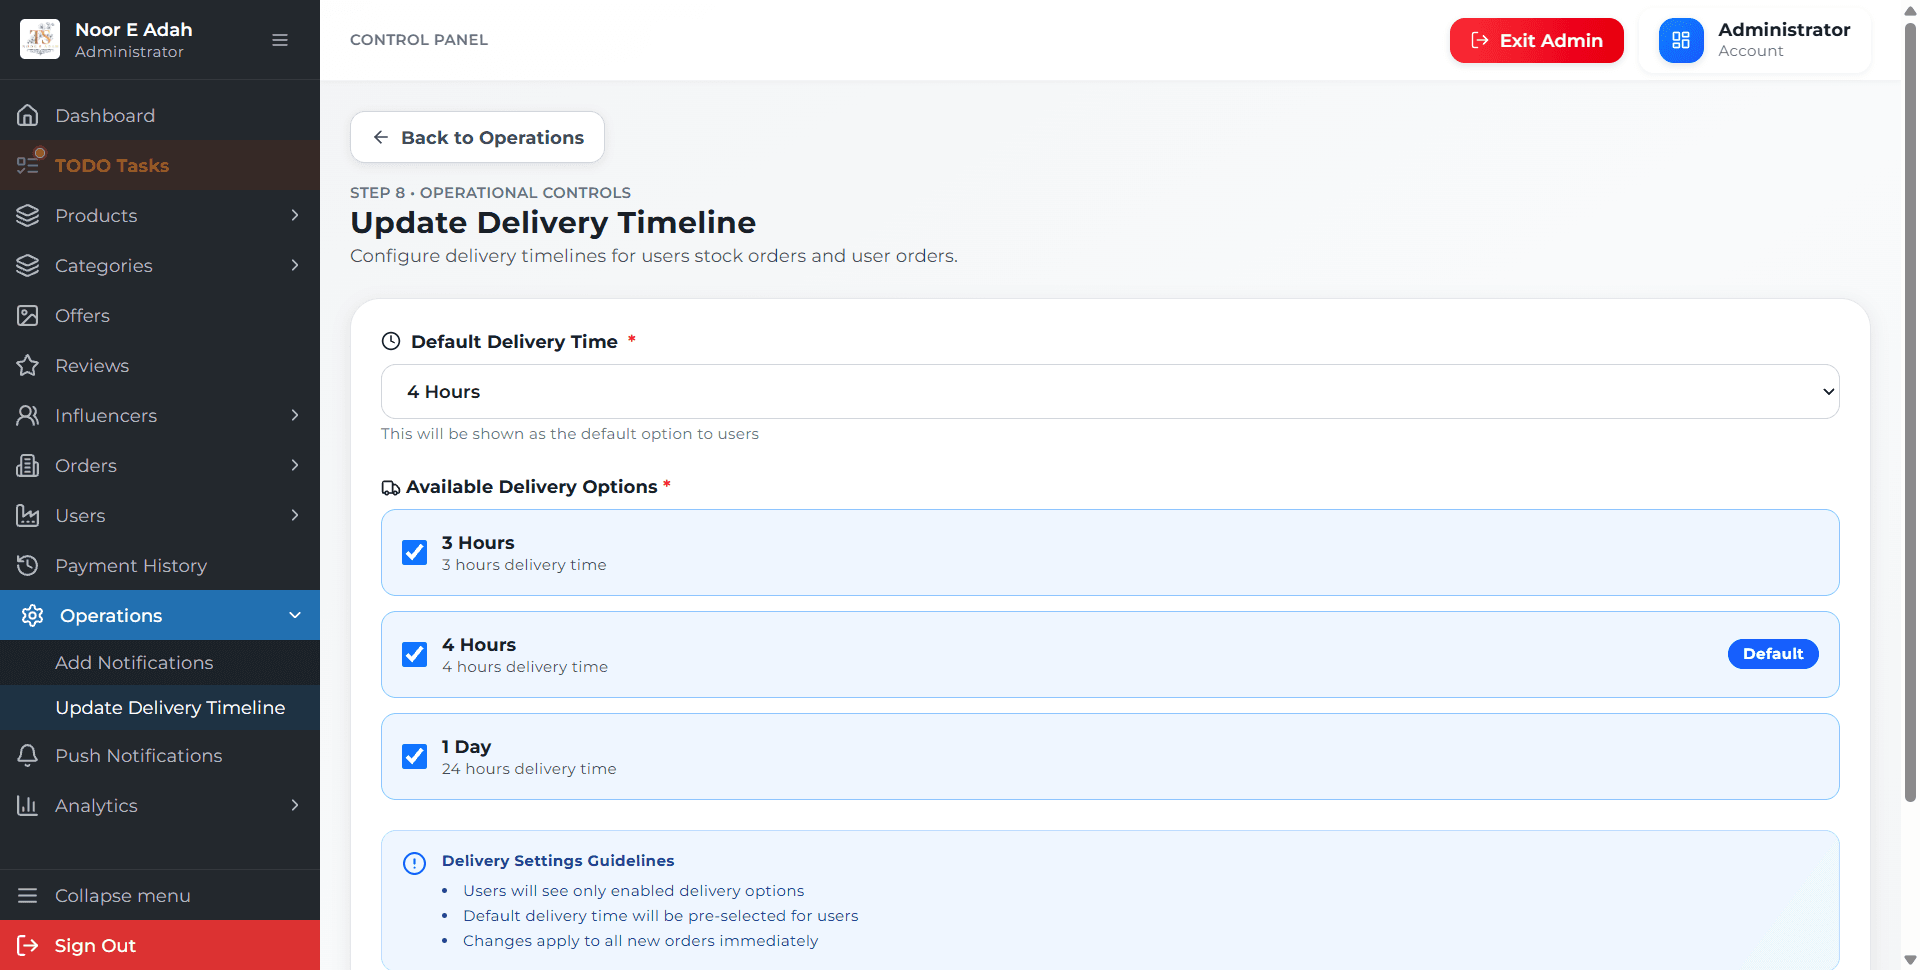The height and width of the screenshot is (970, 1920).
Task: Click the Exit Admin button
Action: point(1537,40)
